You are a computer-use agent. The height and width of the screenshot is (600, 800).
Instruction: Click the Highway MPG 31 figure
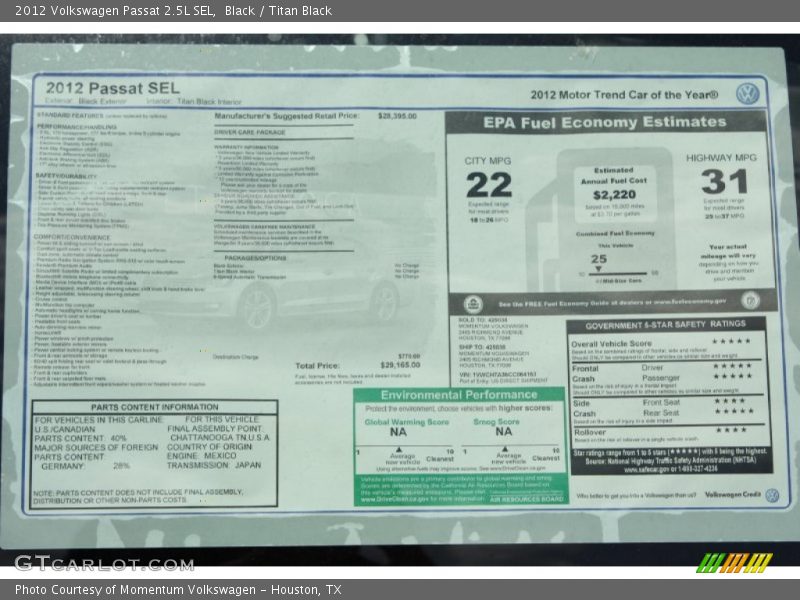tap(724, 181)
